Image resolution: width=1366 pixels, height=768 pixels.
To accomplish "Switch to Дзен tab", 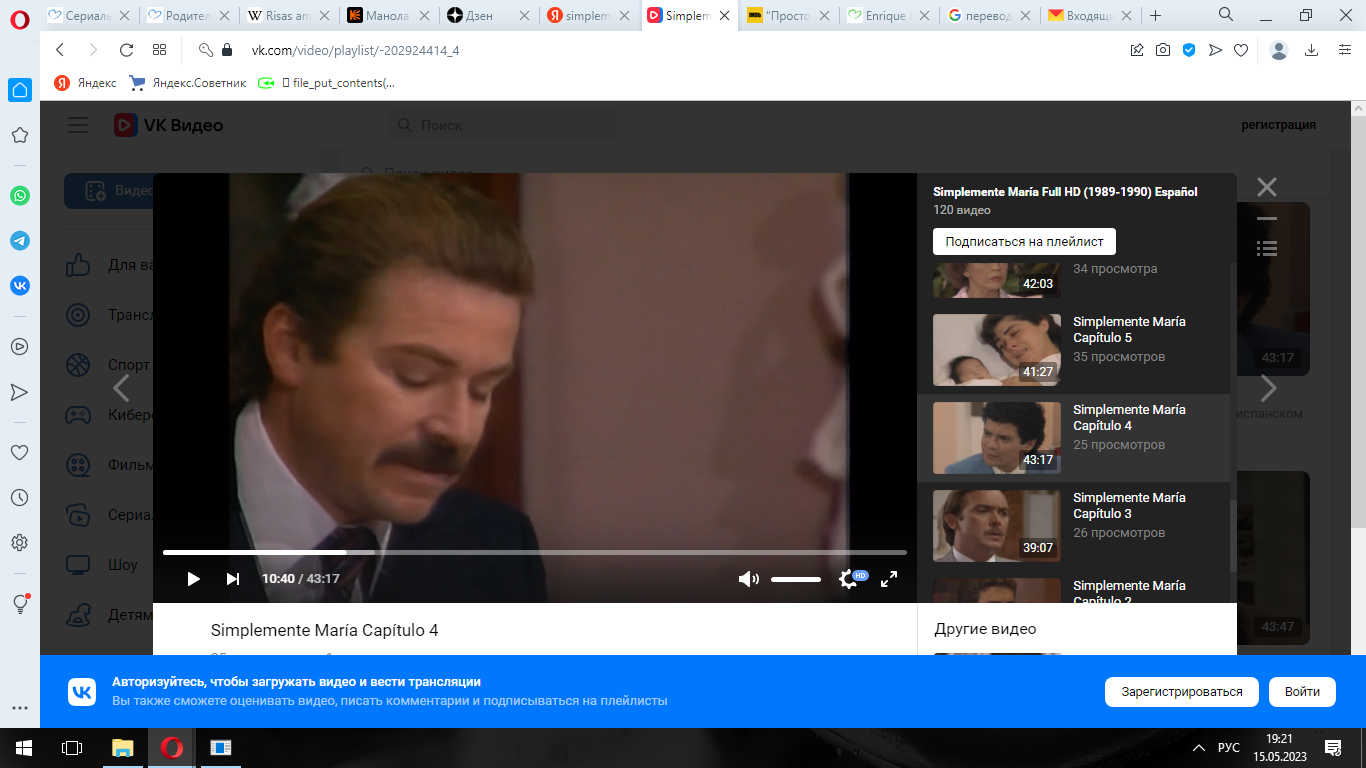I will point(487,15).
